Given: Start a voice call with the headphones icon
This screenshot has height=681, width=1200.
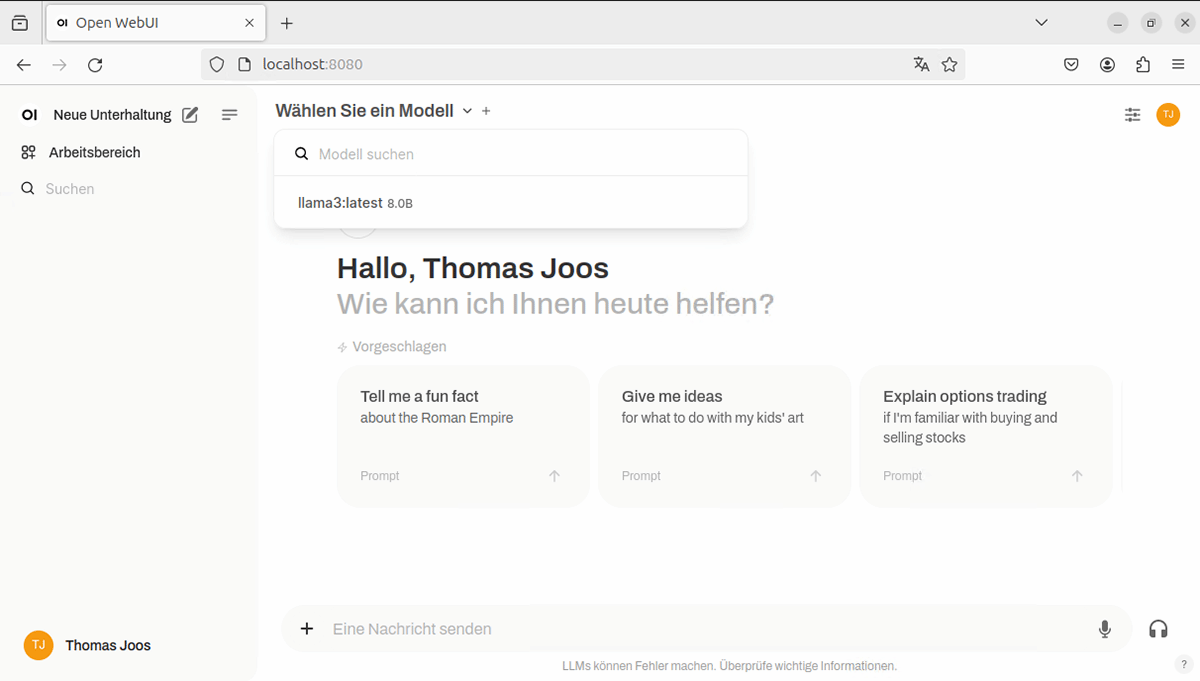Looking at the screenshot, I should [x=1158, y=629].
